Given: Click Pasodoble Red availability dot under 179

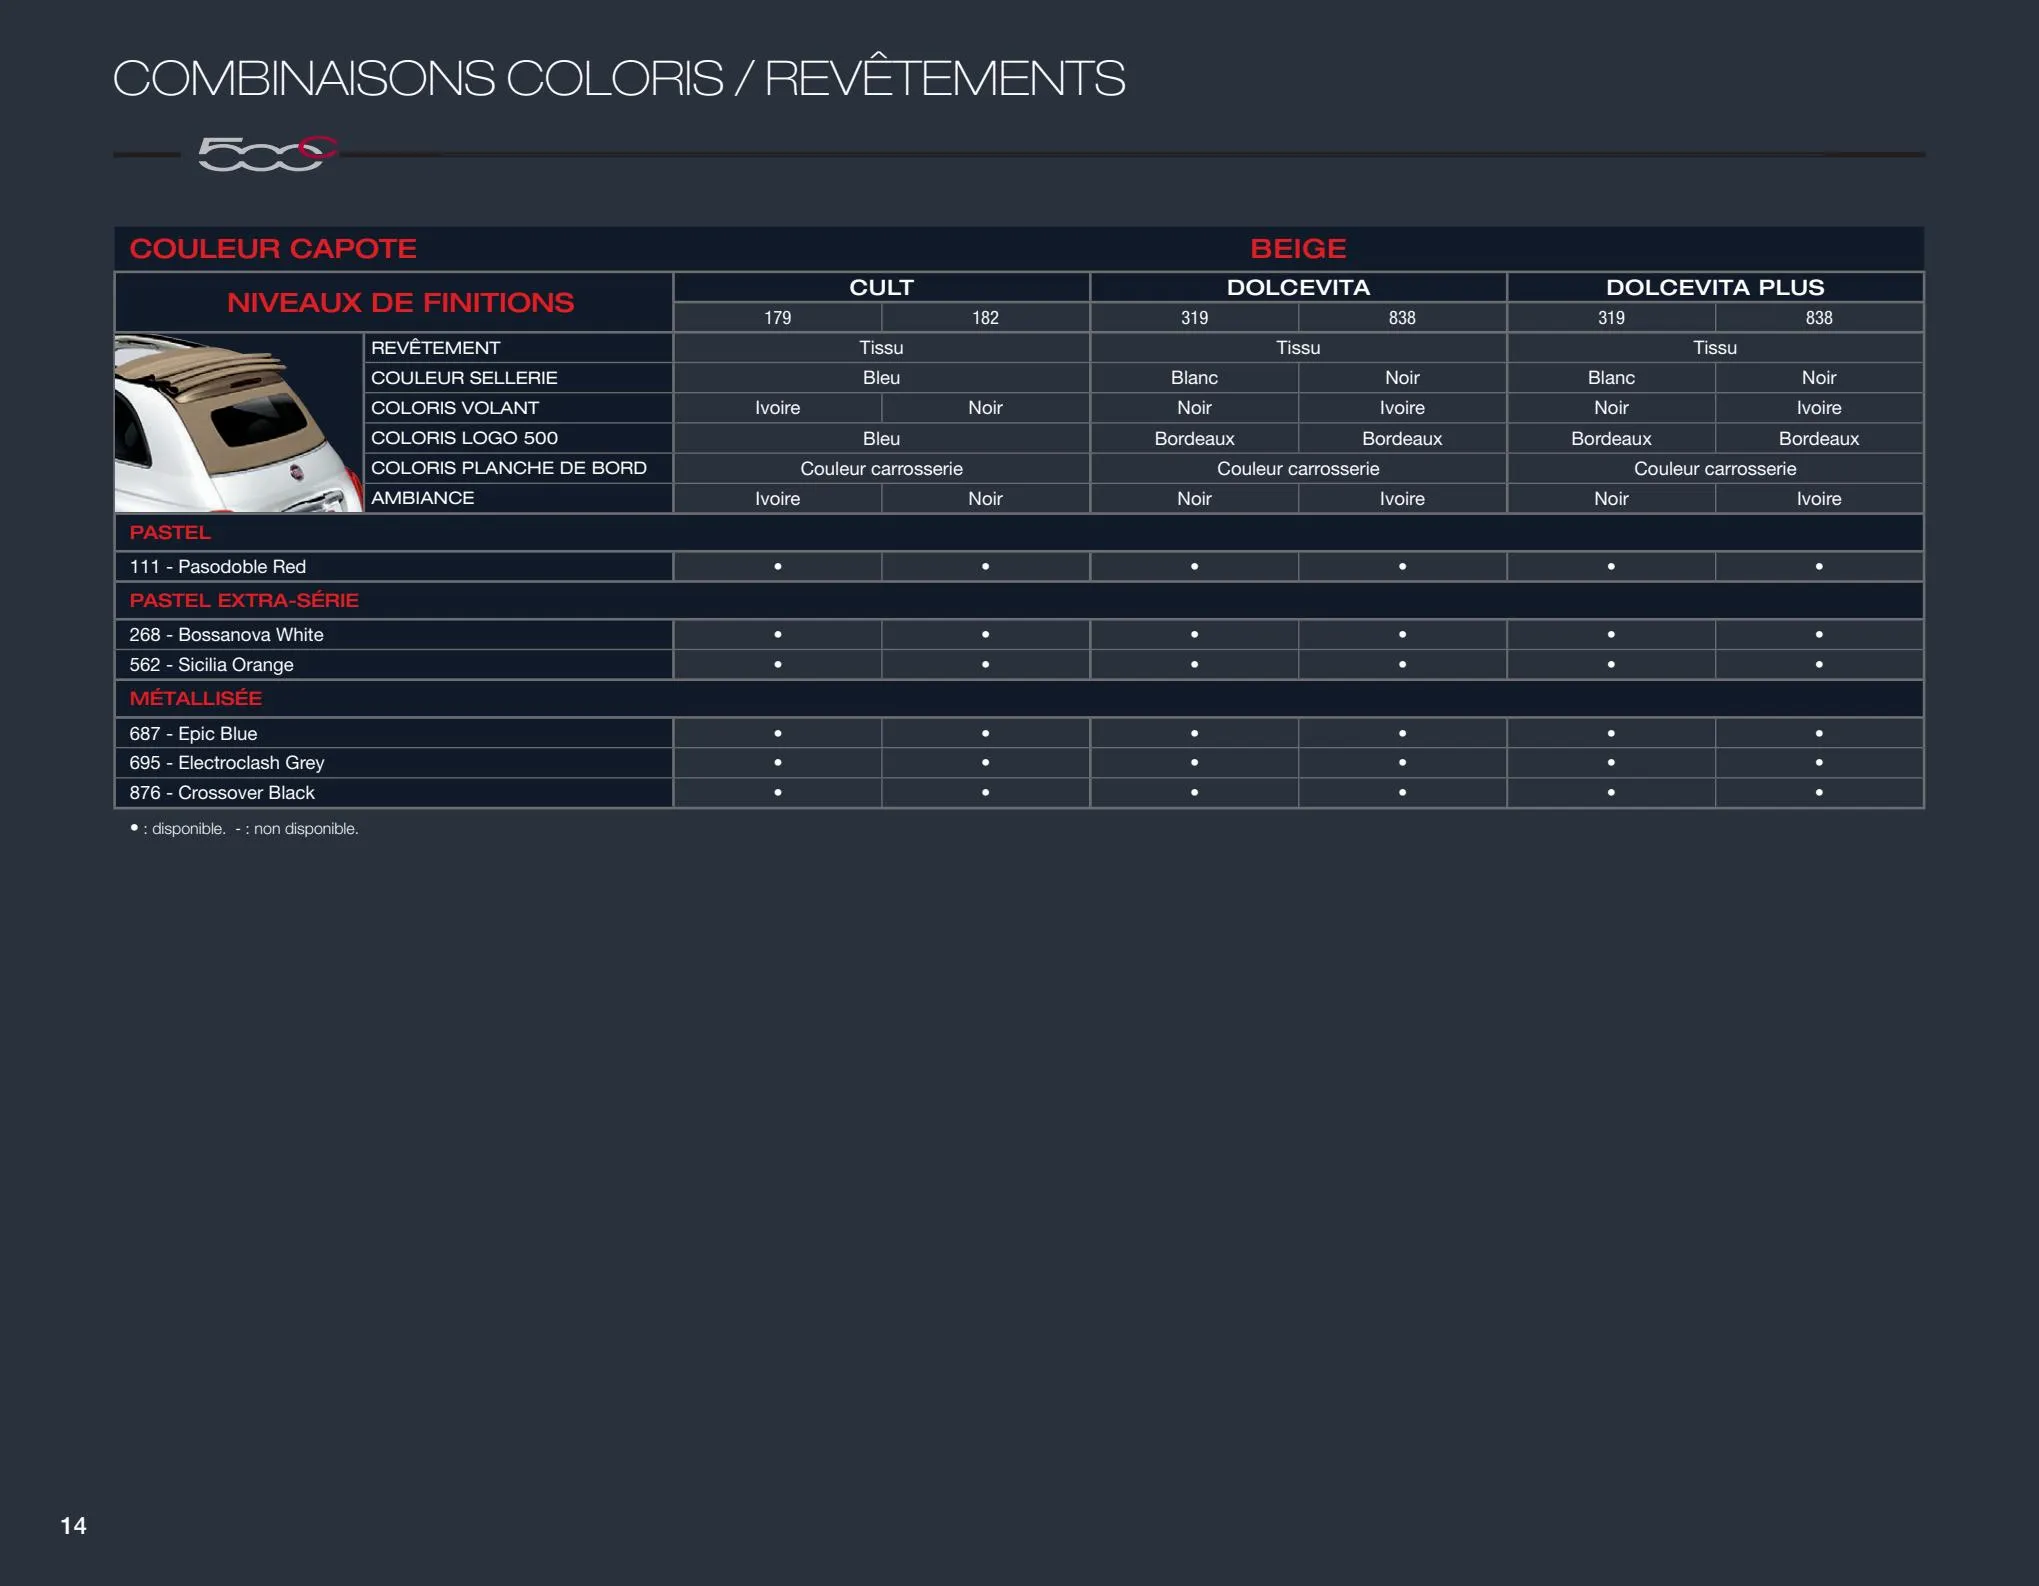Looking at the screenshot, I should click(x=777, y=566).
